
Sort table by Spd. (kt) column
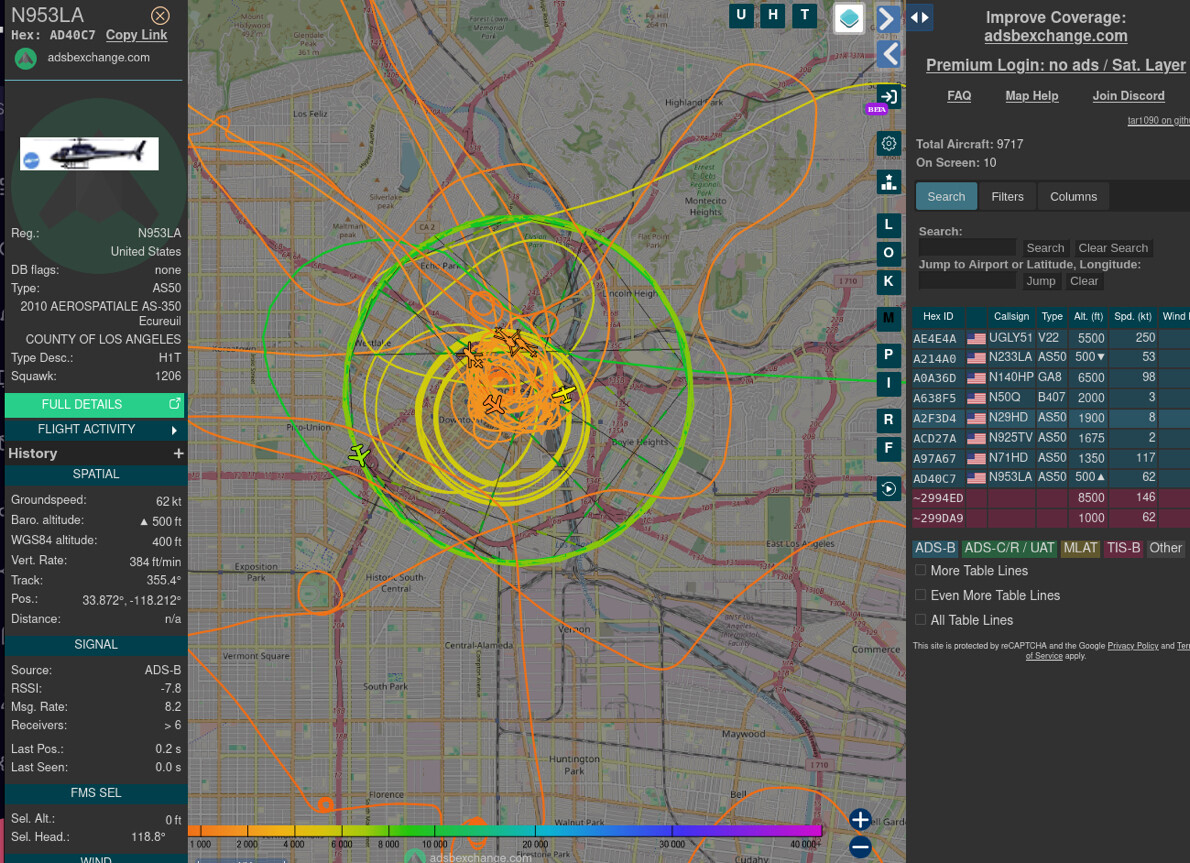[x=1133, y=317]
